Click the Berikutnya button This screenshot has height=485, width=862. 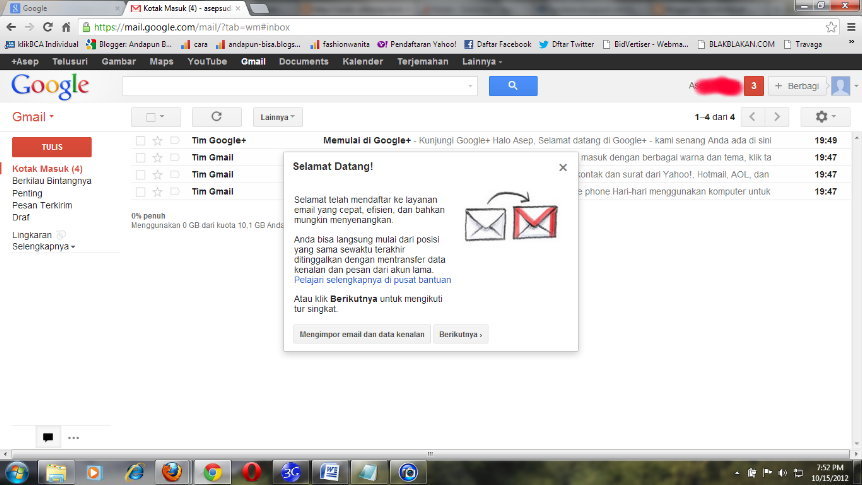point(461,334)
